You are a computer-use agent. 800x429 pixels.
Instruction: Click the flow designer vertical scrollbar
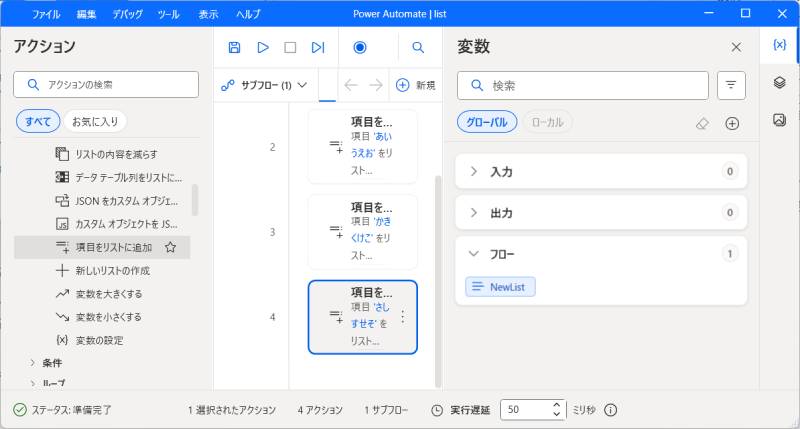coord(437,282)
